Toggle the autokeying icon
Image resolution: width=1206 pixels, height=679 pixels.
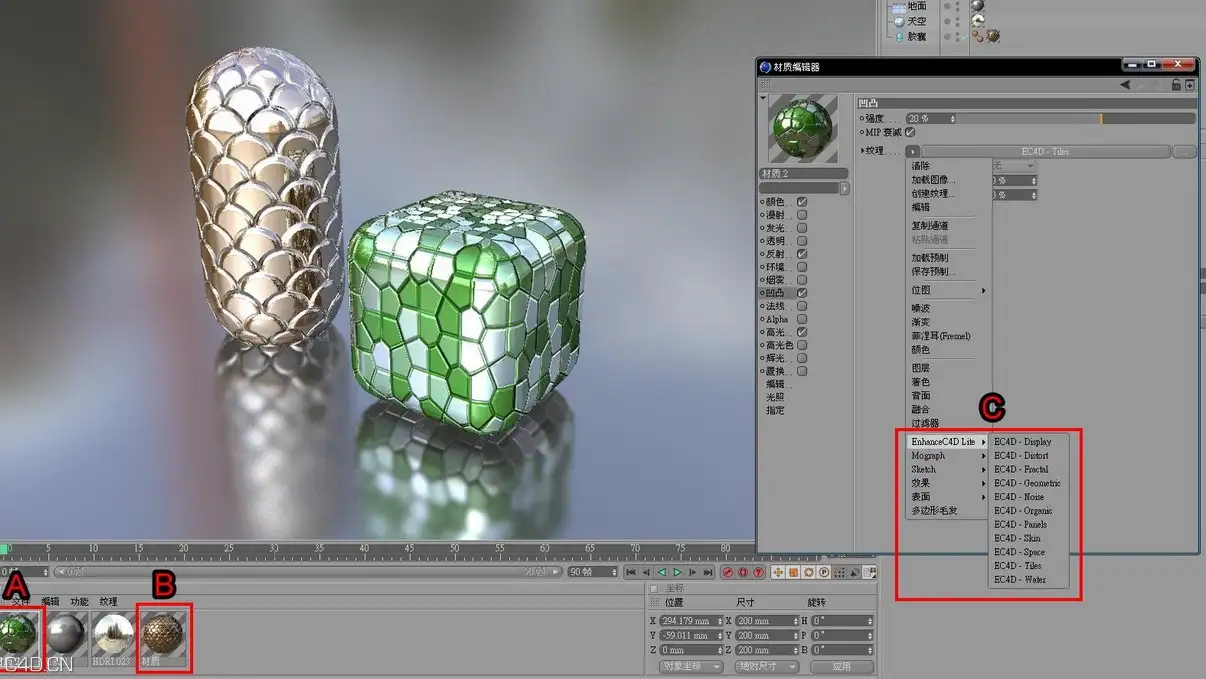[x=743, y=572]
